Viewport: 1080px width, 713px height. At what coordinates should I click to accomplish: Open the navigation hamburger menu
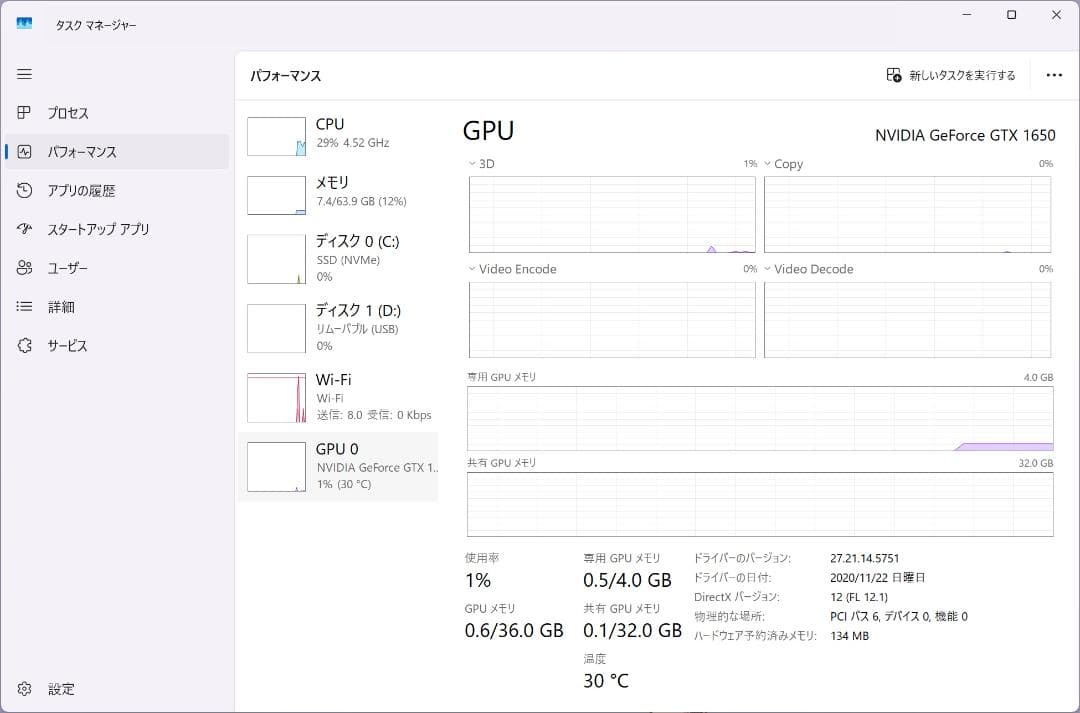[24, 74]
